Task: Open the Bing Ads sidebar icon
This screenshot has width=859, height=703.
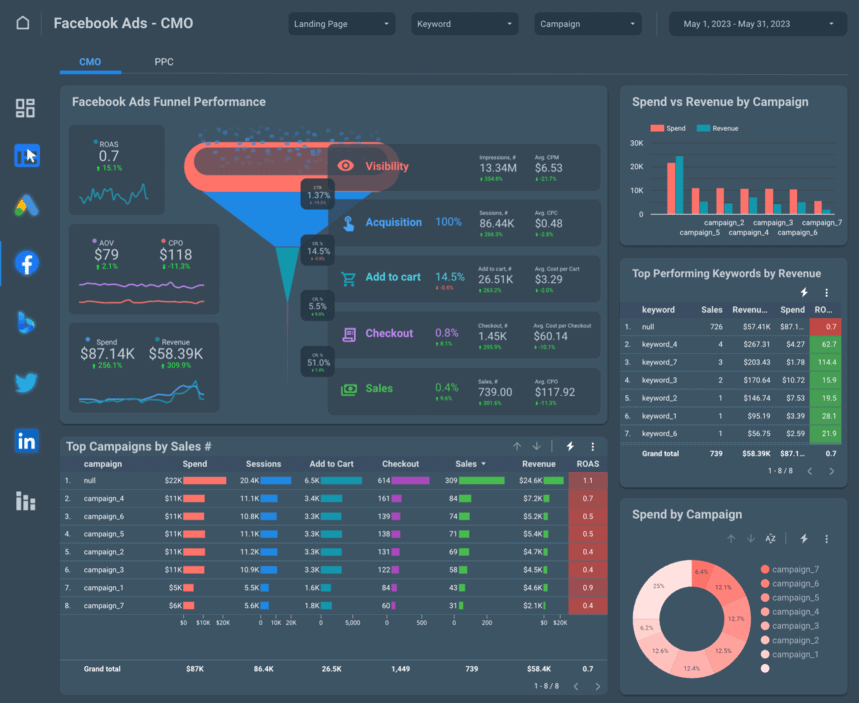Action: [x=26, y=322]
